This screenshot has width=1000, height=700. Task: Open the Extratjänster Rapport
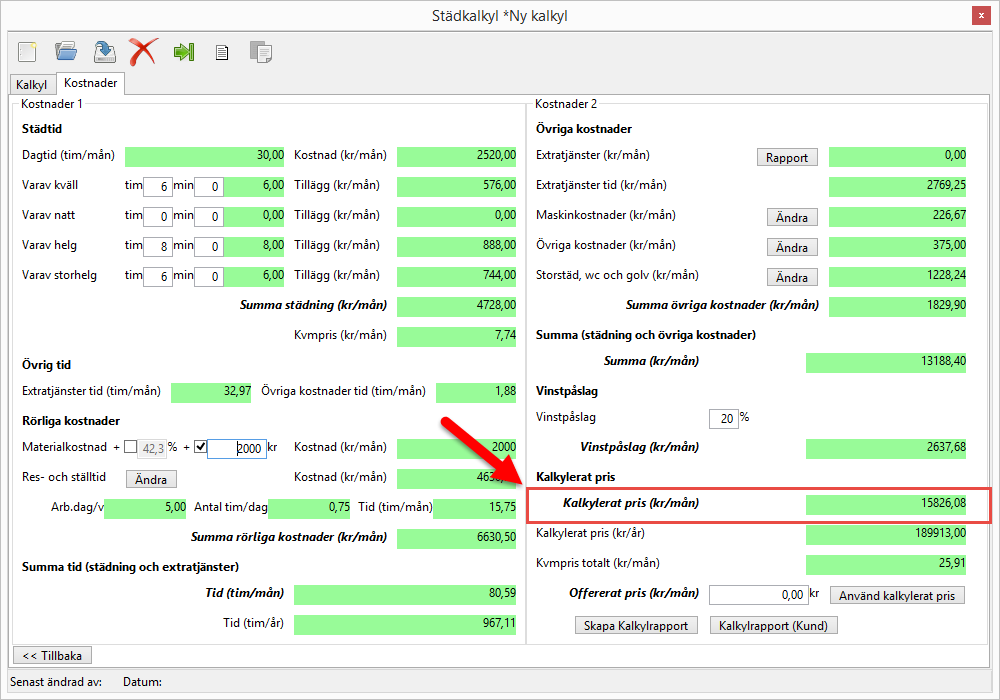[787, 157]
